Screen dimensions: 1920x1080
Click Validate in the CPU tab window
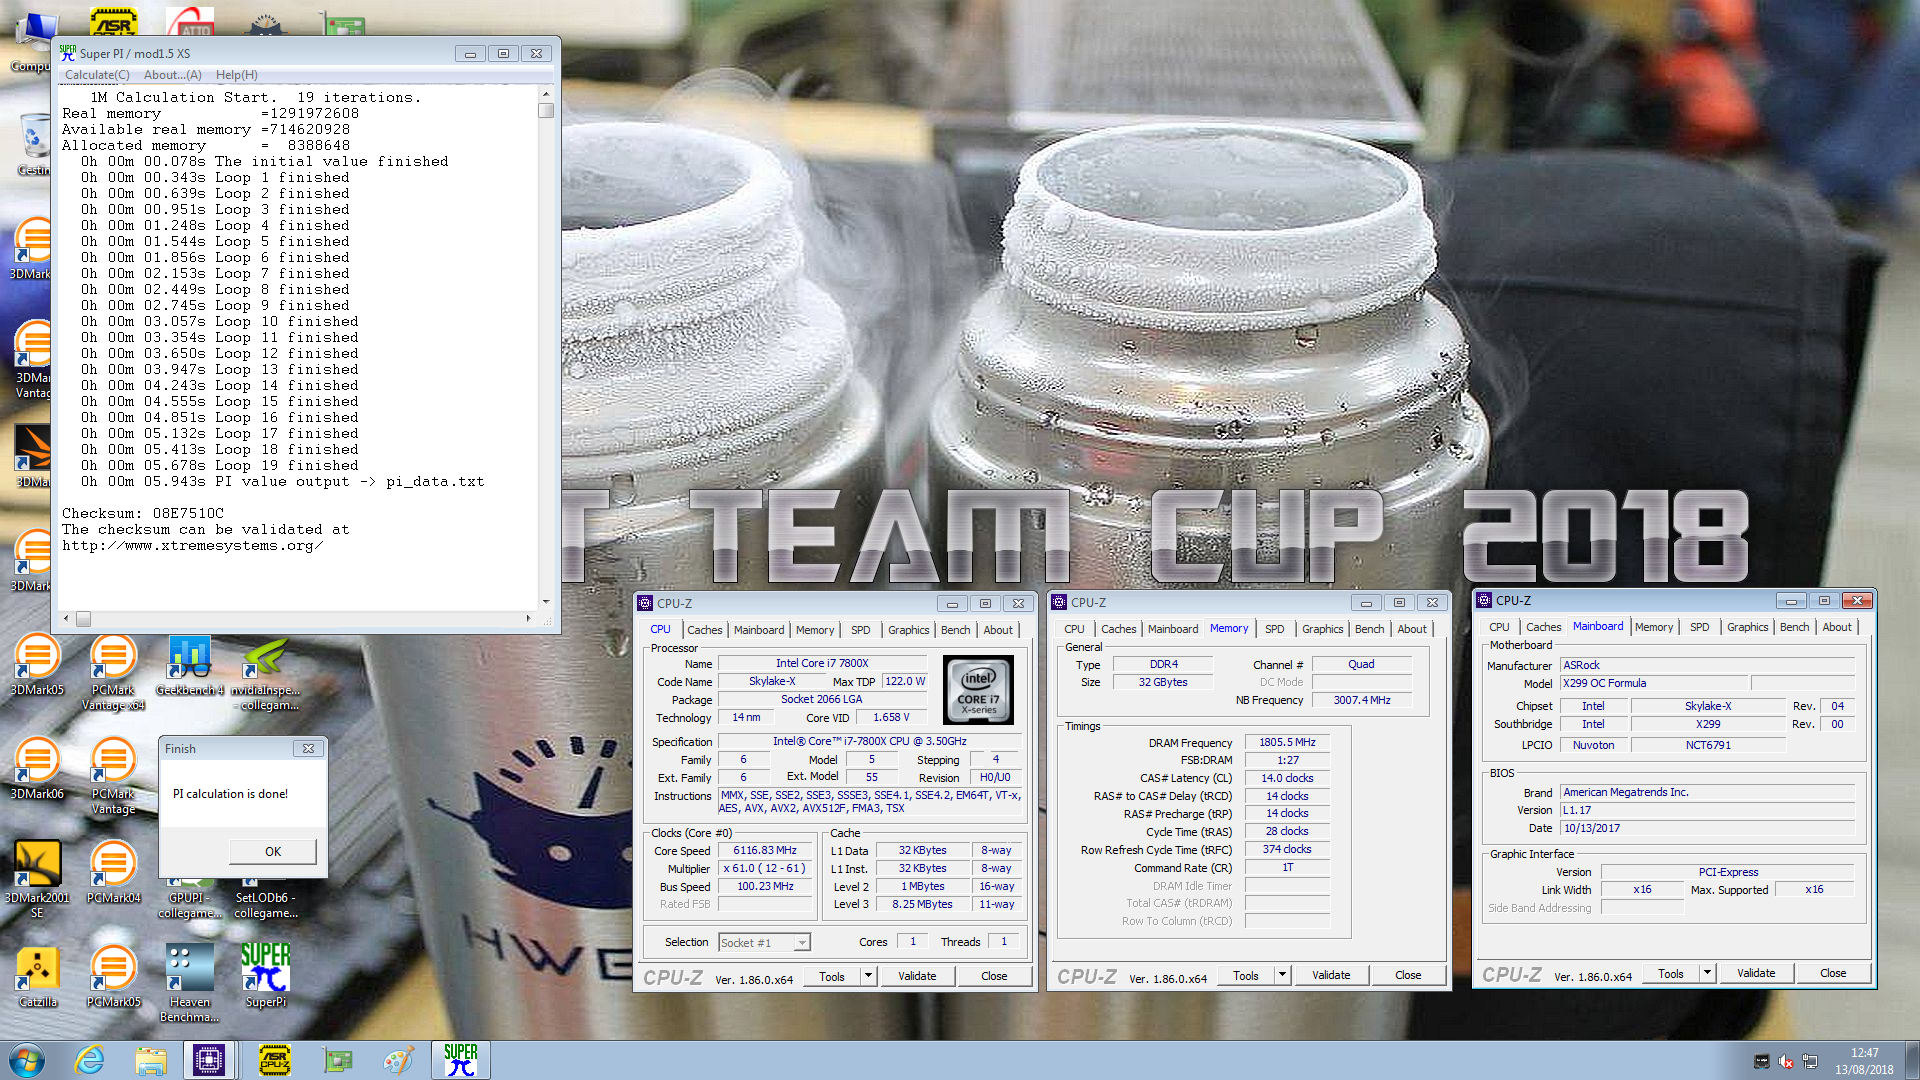pyautogui.click(x=917, y=976)
